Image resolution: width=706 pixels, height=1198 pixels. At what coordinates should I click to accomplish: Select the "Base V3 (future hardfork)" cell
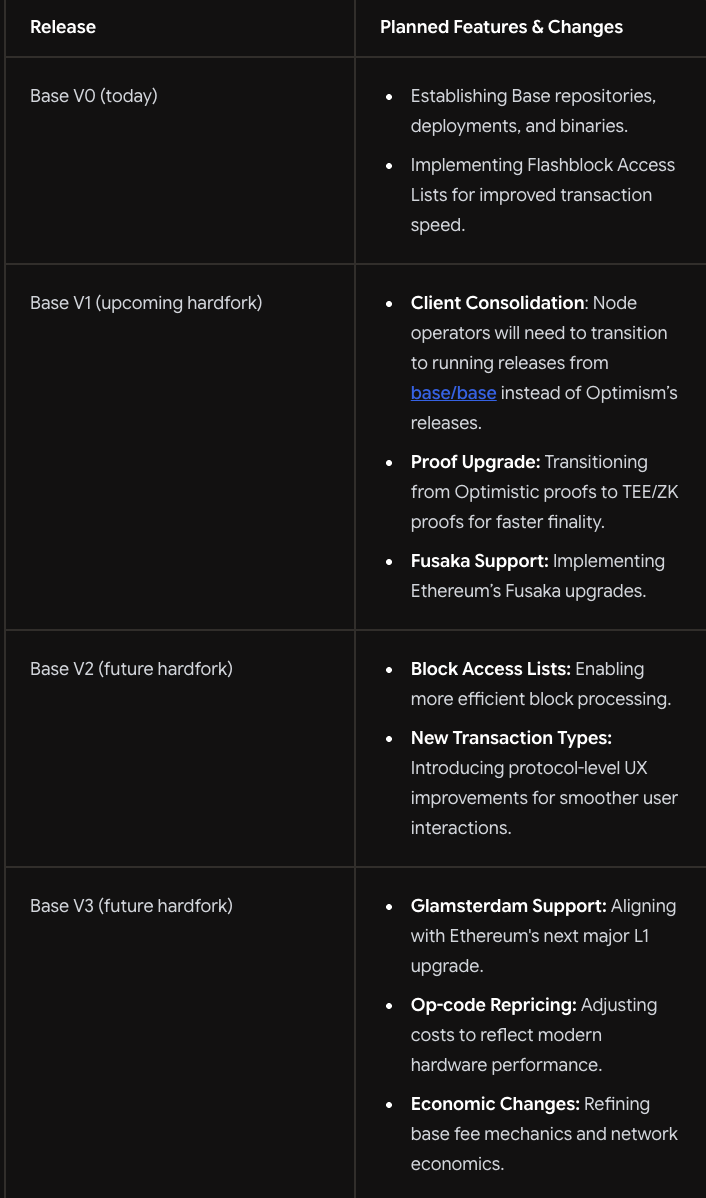[131, 905]
